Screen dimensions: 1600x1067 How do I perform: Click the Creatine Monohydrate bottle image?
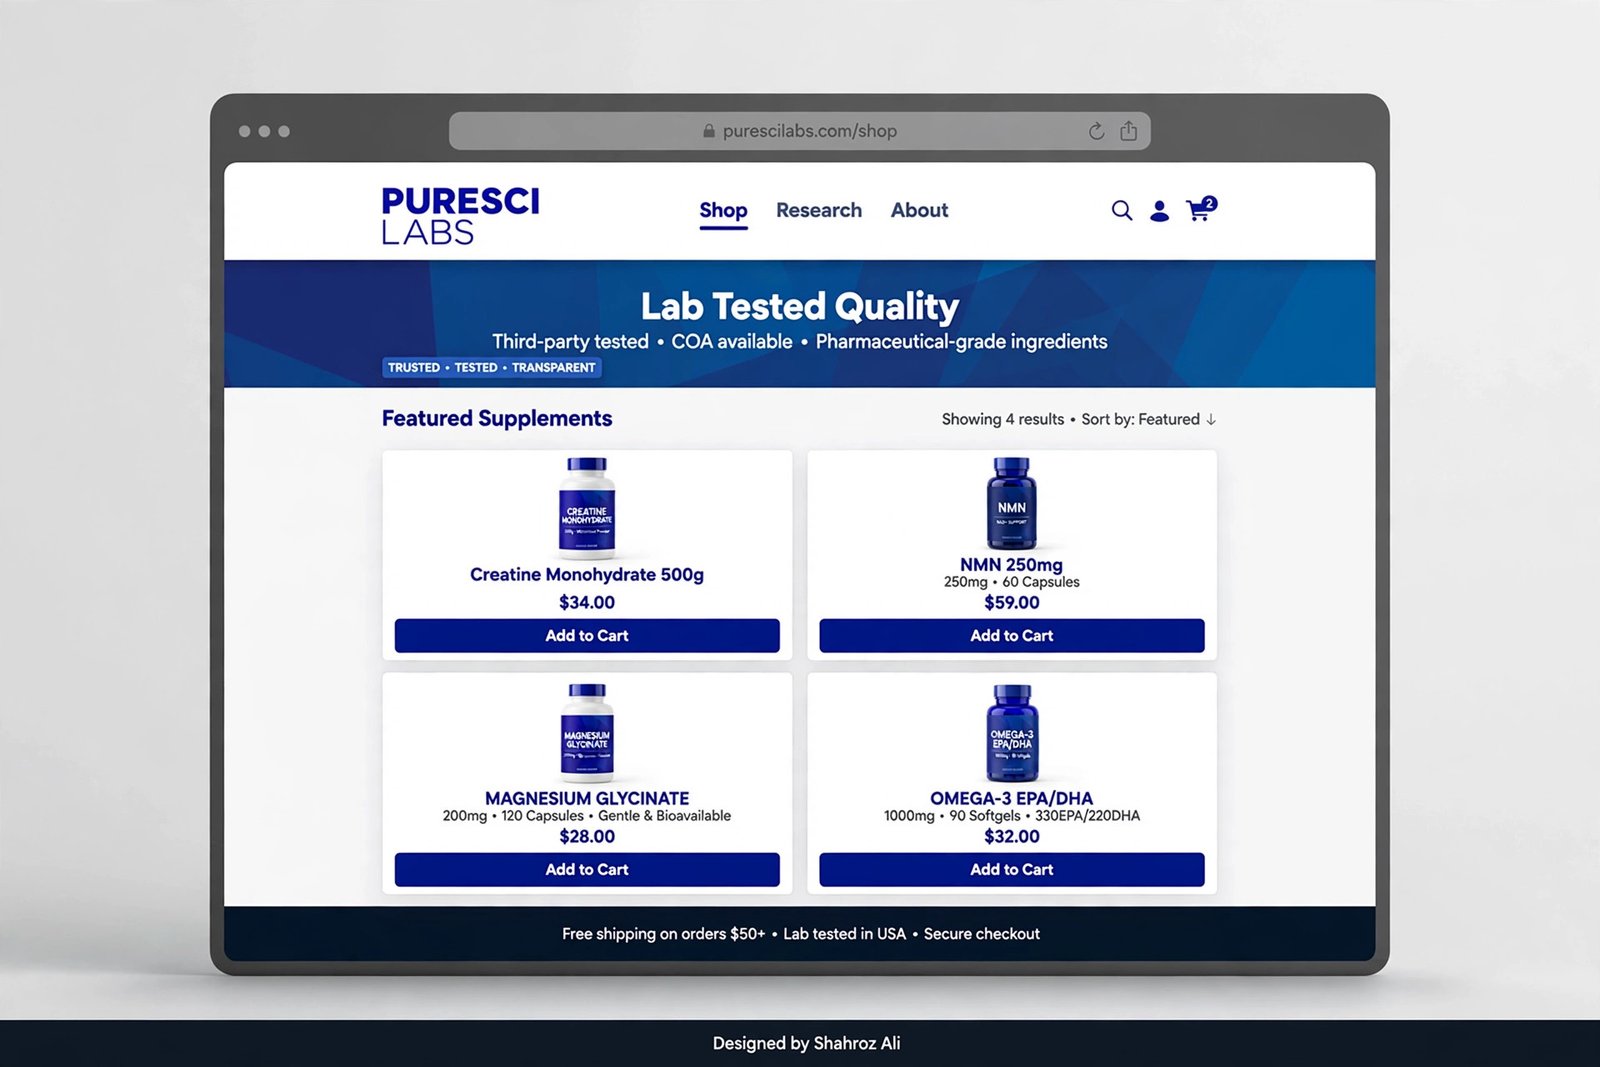[587, 507]
